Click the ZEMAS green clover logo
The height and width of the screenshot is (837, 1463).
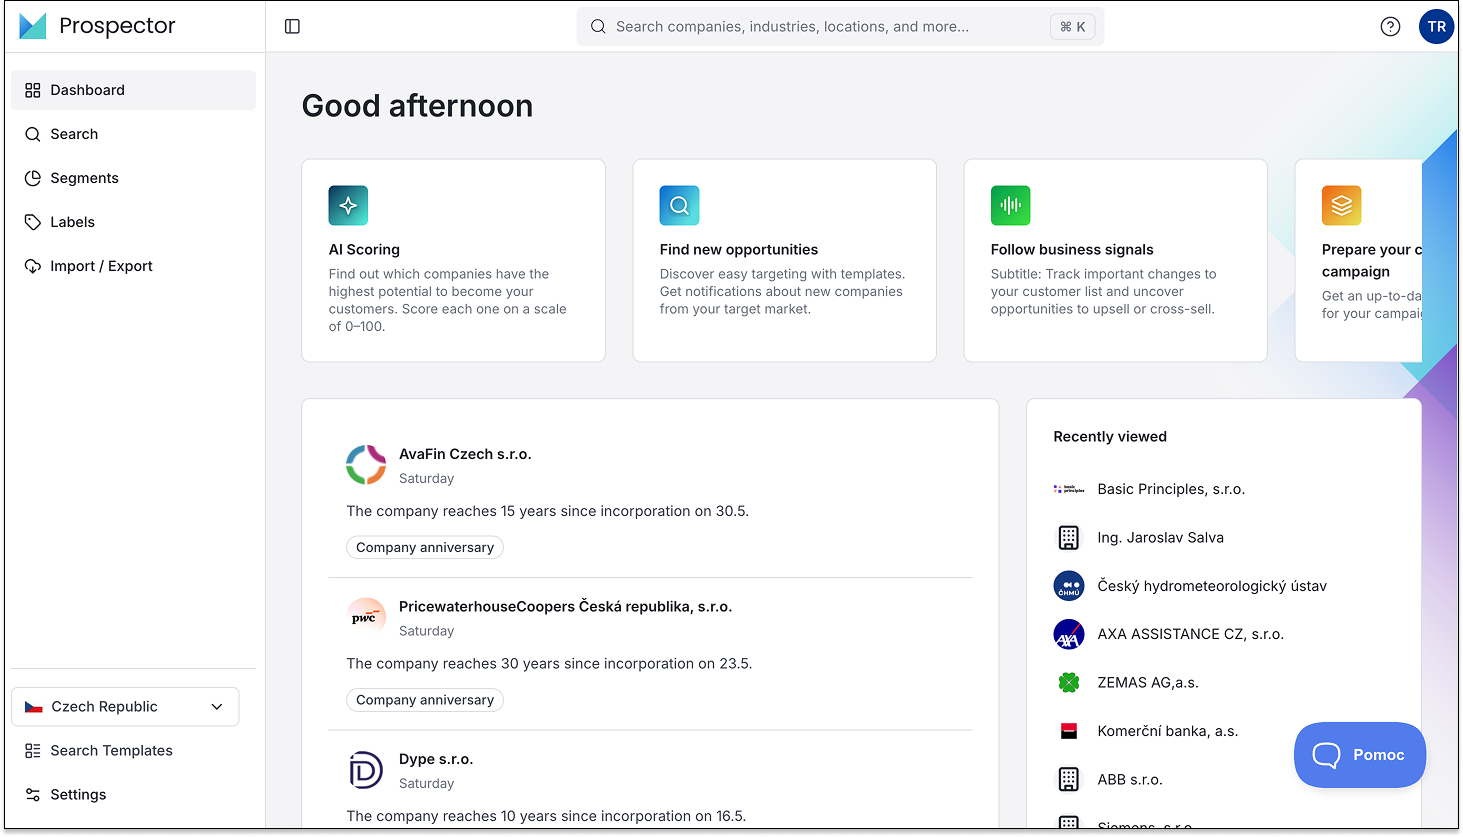click(x=1069, y=683)
